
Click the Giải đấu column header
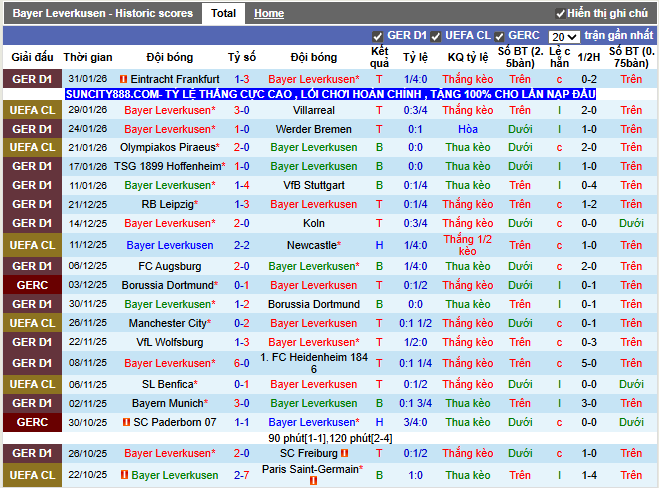(32, 57)
